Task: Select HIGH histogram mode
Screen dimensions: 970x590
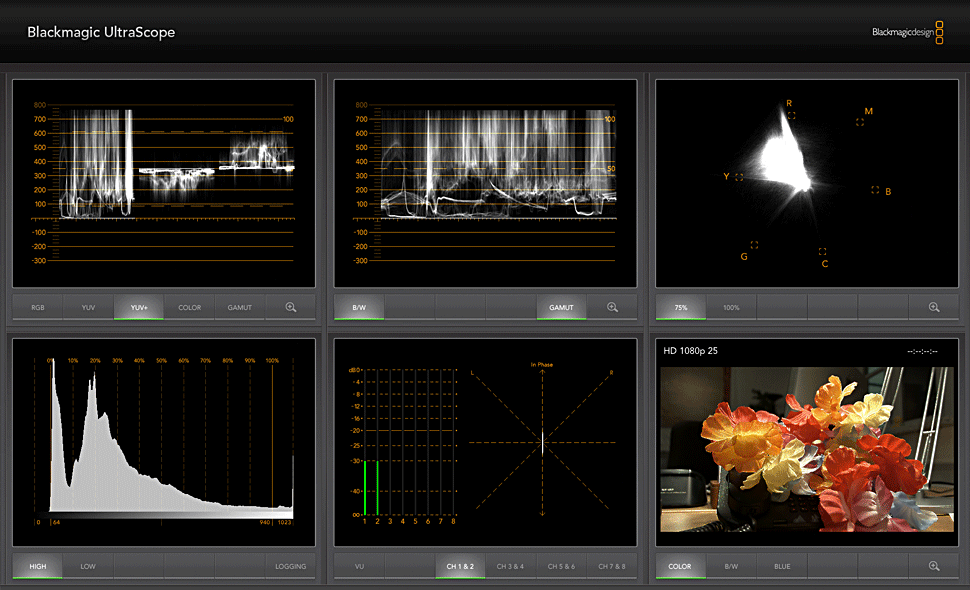Action: pyautogui.click(x=38, y=566)
